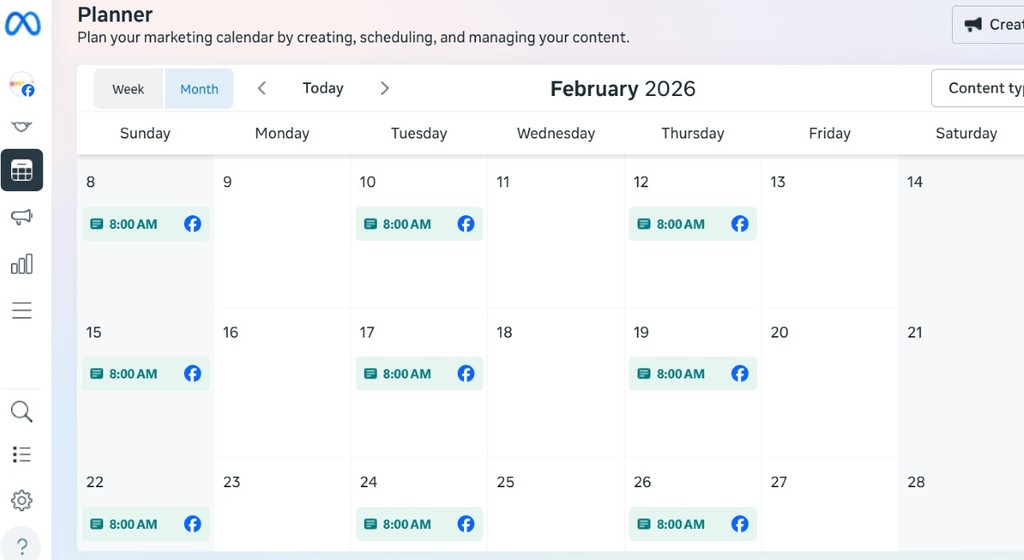Open Ads megaphone icon in sidebar
The image size is (1024, 560).
[x=22, y=217]
